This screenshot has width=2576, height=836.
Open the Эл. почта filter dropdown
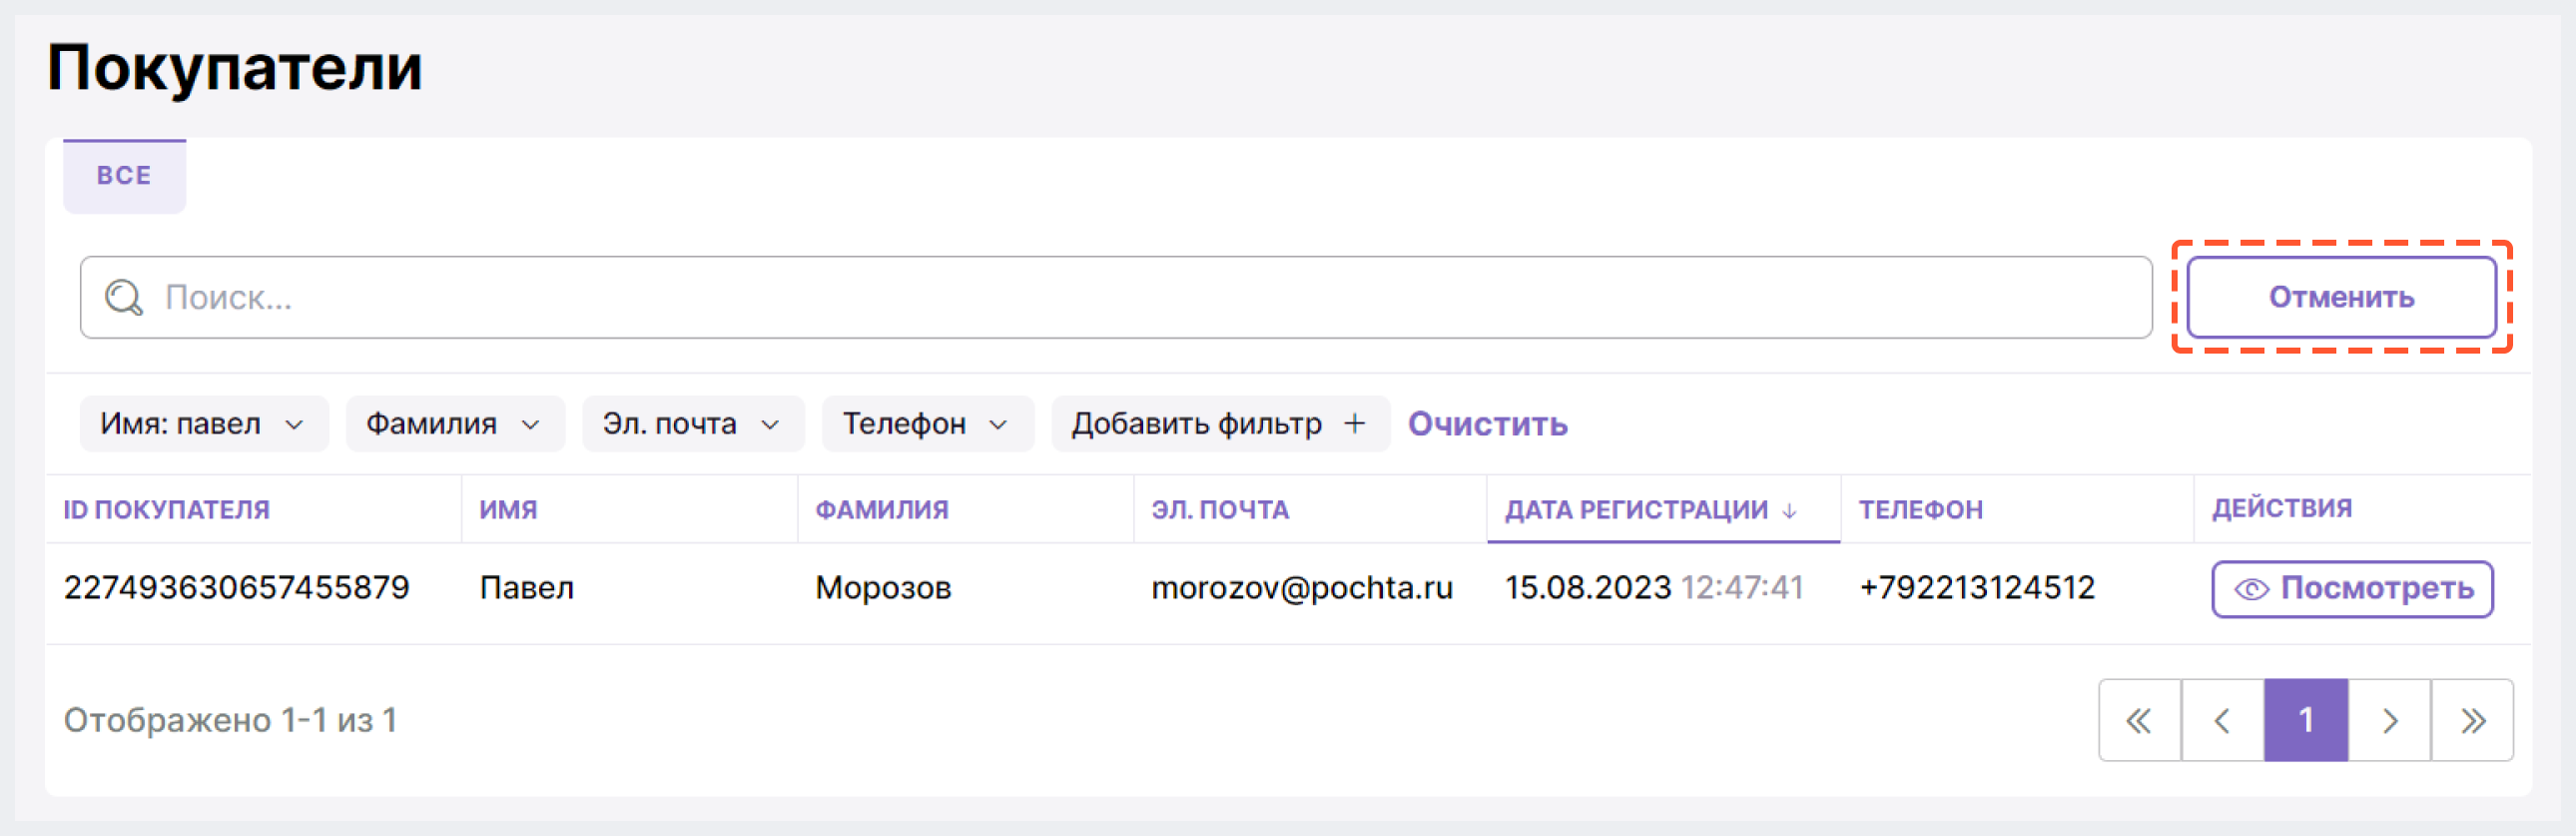click(x=693, y=424)
